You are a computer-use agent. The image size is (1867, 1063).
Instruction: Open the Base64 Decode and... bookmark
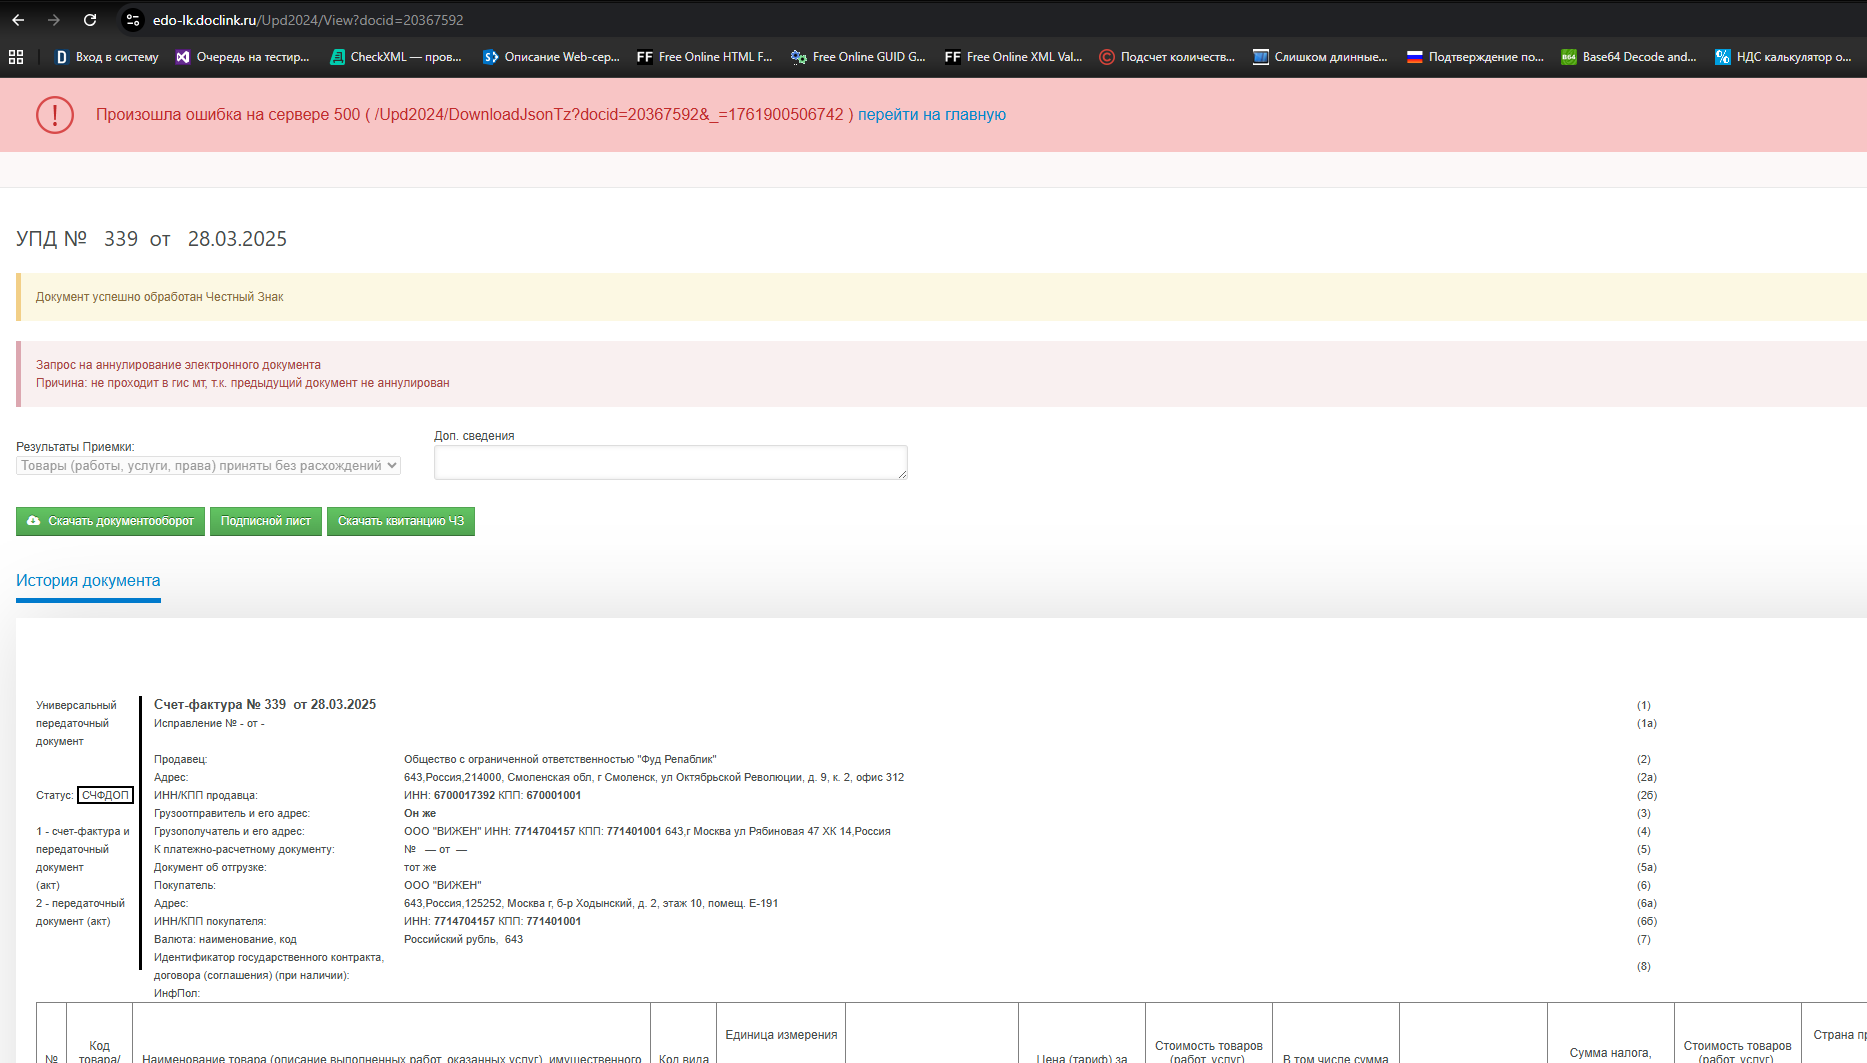tap(1629, 57)
